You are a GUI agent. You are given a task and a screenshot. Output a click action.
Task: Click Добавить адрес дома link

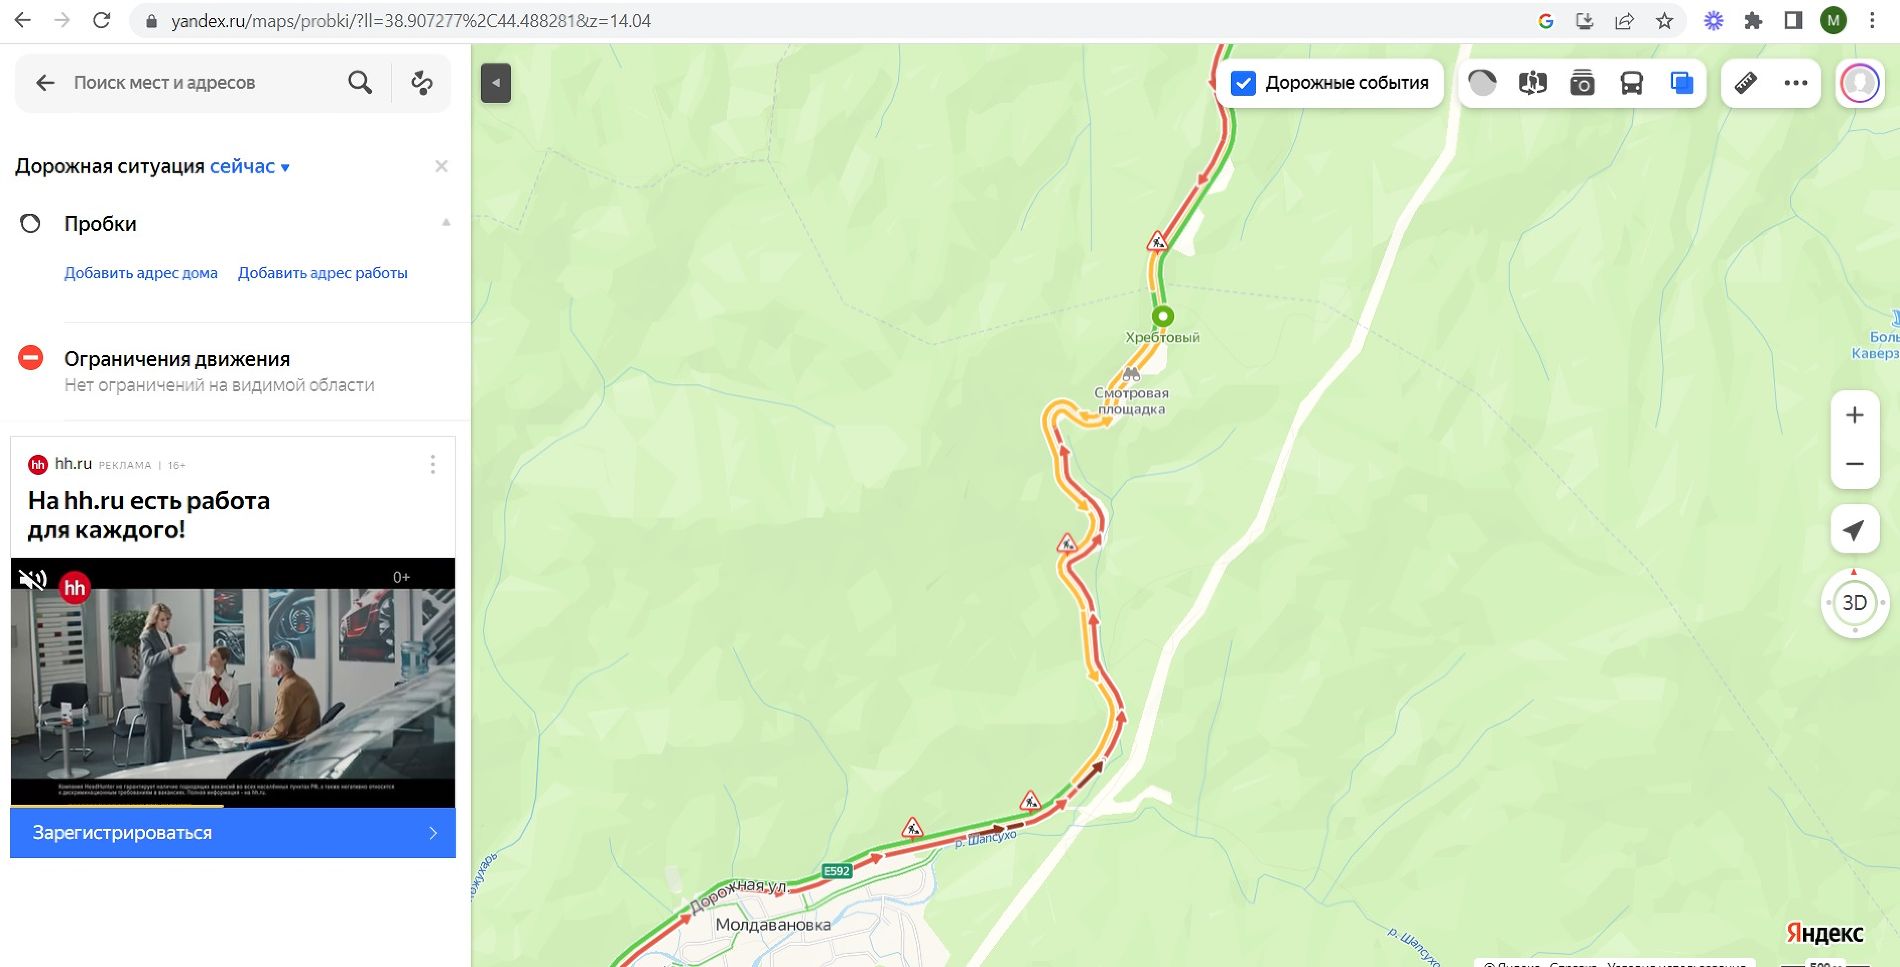[141, 273]
